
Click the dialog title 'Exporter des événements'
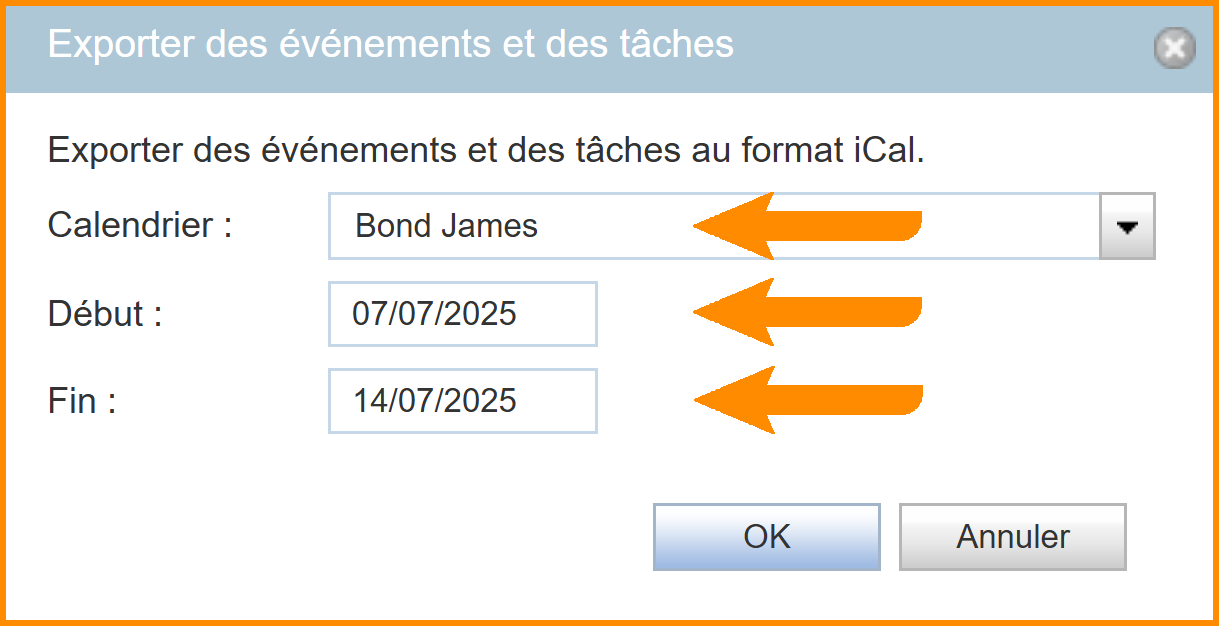click(x=390, y=45)
